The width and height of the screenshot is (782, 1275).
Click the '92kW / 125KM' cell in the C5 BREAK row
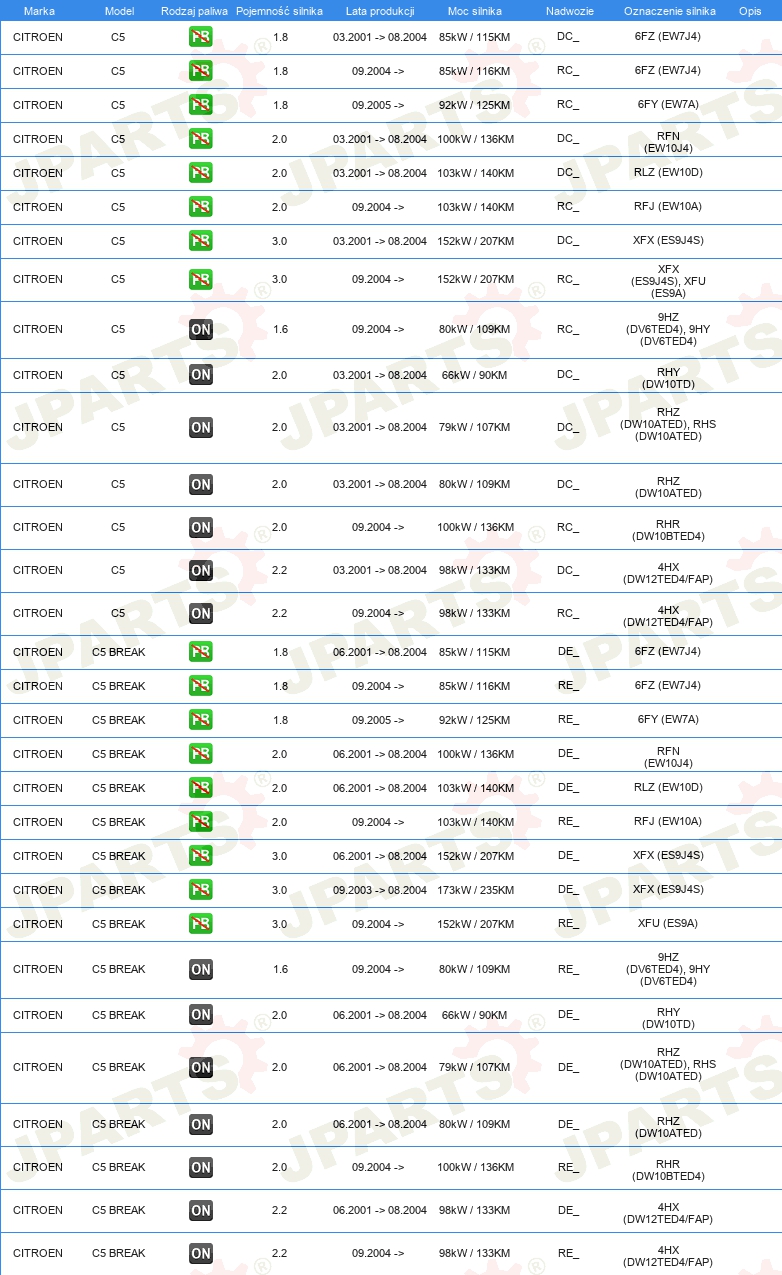[474, 720]
